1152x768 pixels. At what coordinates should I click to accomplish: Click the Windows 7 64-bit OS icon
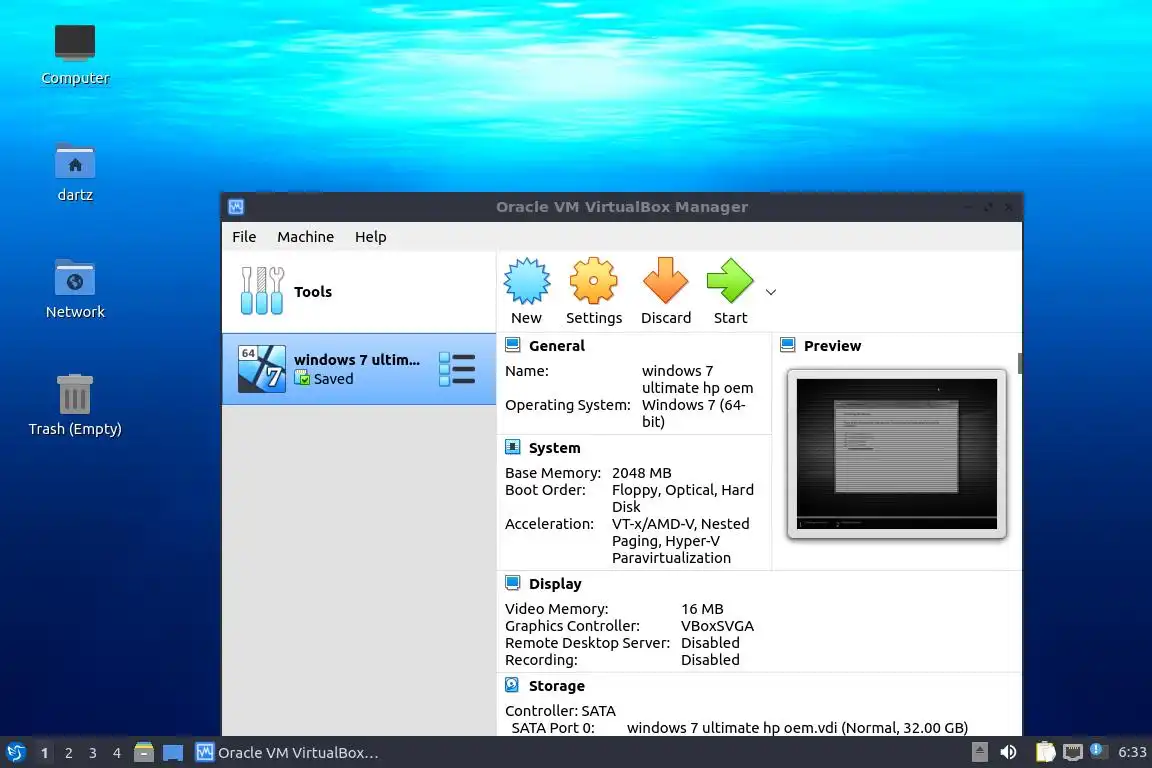point(262,369)
